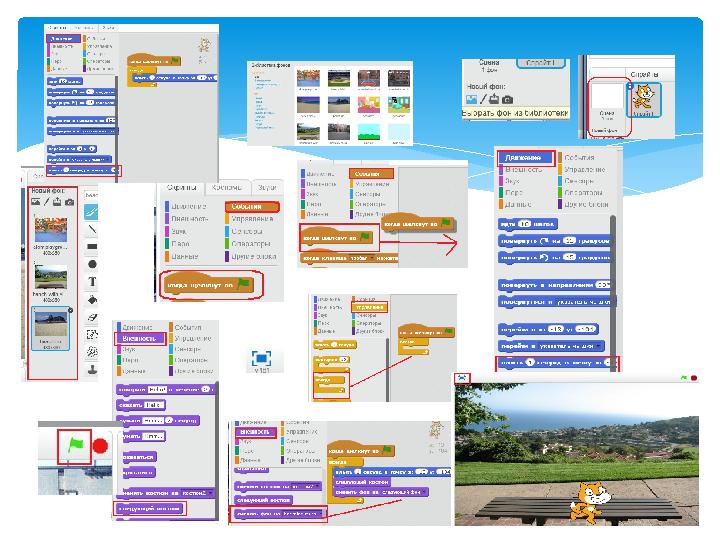Click the Hello! field in the сказать block
720x540 pixels.
pyautogui.click(x=154, y=405)
